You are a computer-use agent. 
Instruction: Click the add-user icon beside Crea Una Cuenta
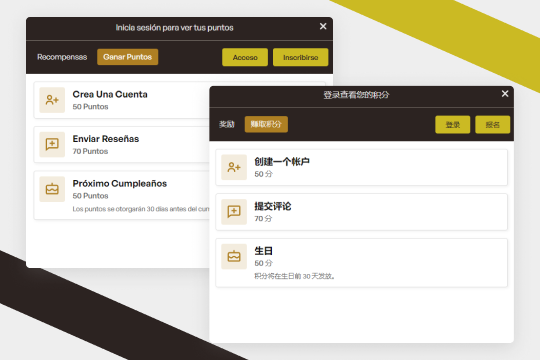click(52, 100)
